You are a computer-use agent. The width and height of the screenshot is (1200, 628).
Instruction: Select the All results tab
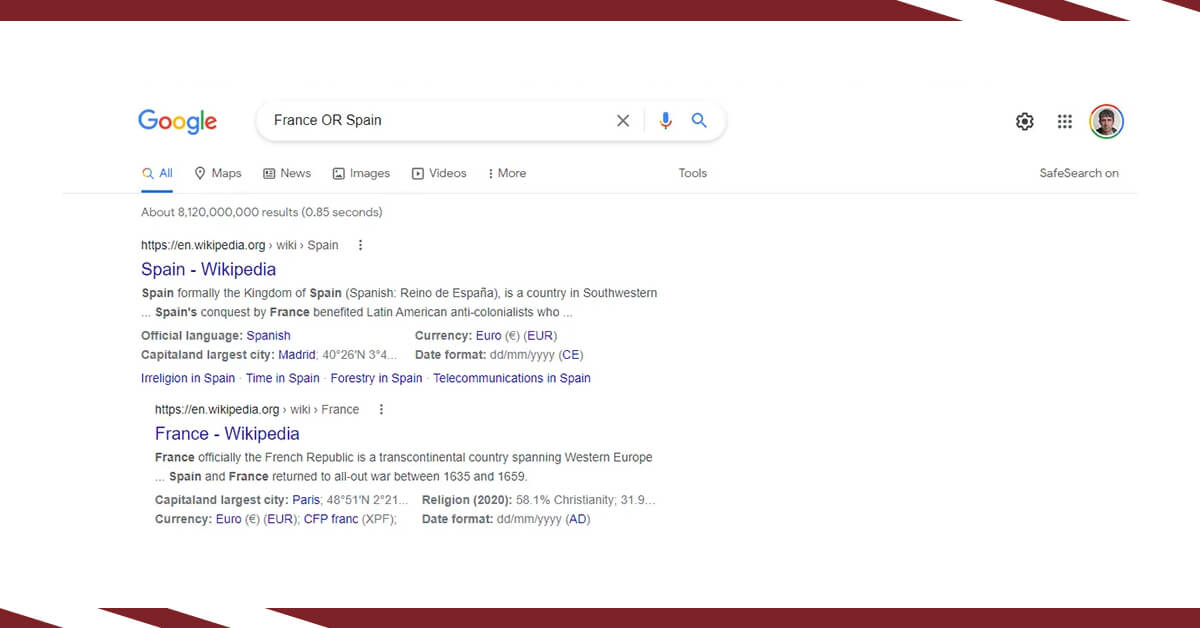(157, 173)
